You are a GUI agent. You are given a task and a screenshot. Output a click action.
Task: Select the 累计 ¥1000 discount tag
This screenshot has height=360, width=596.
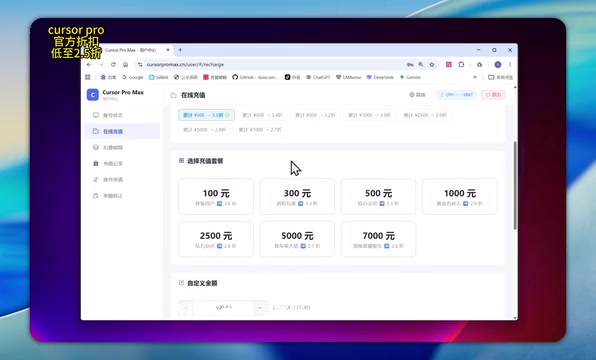[x=369, y=115]
